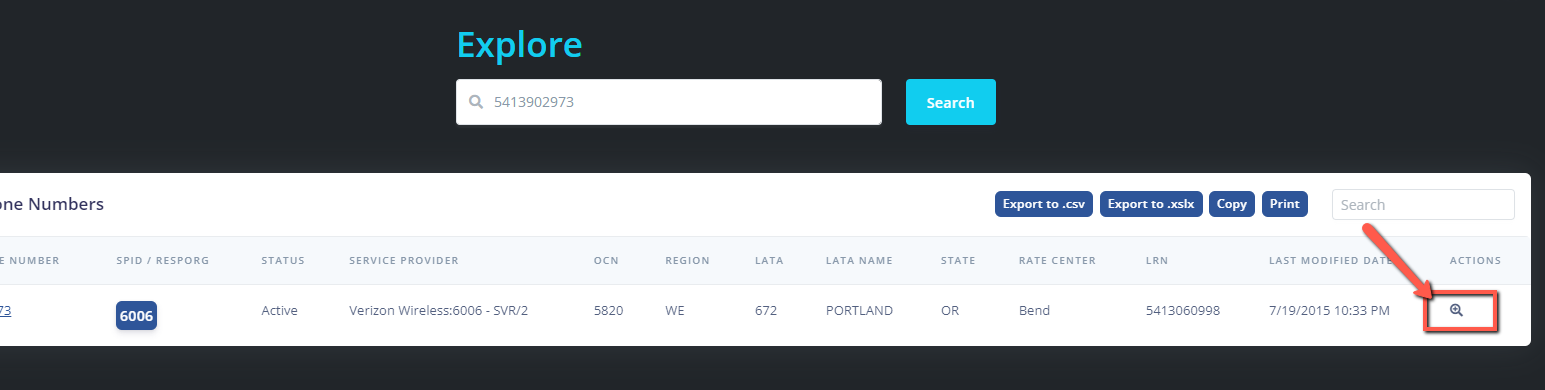Copy the table results
Viewport: 1545px width, 390px height.
click(x=1232, y=204)
